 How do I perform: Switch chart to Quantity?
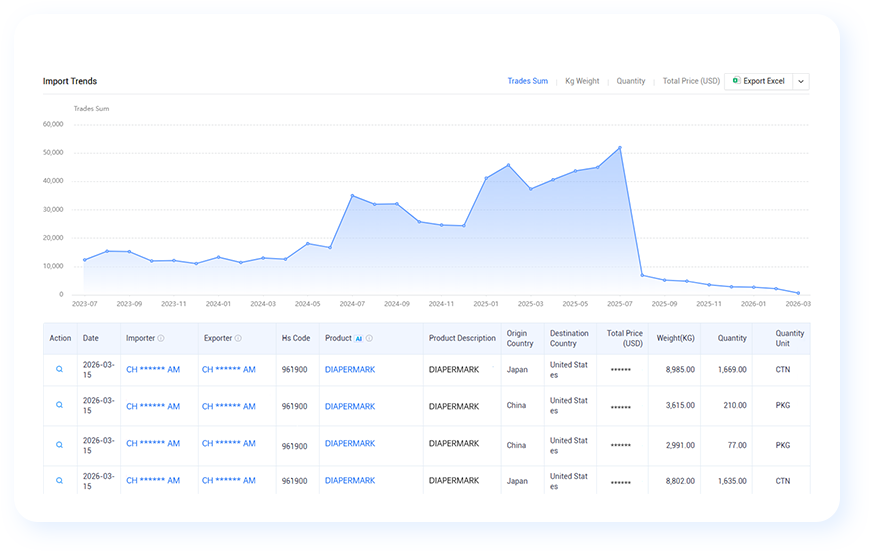(x=631, y=81)
